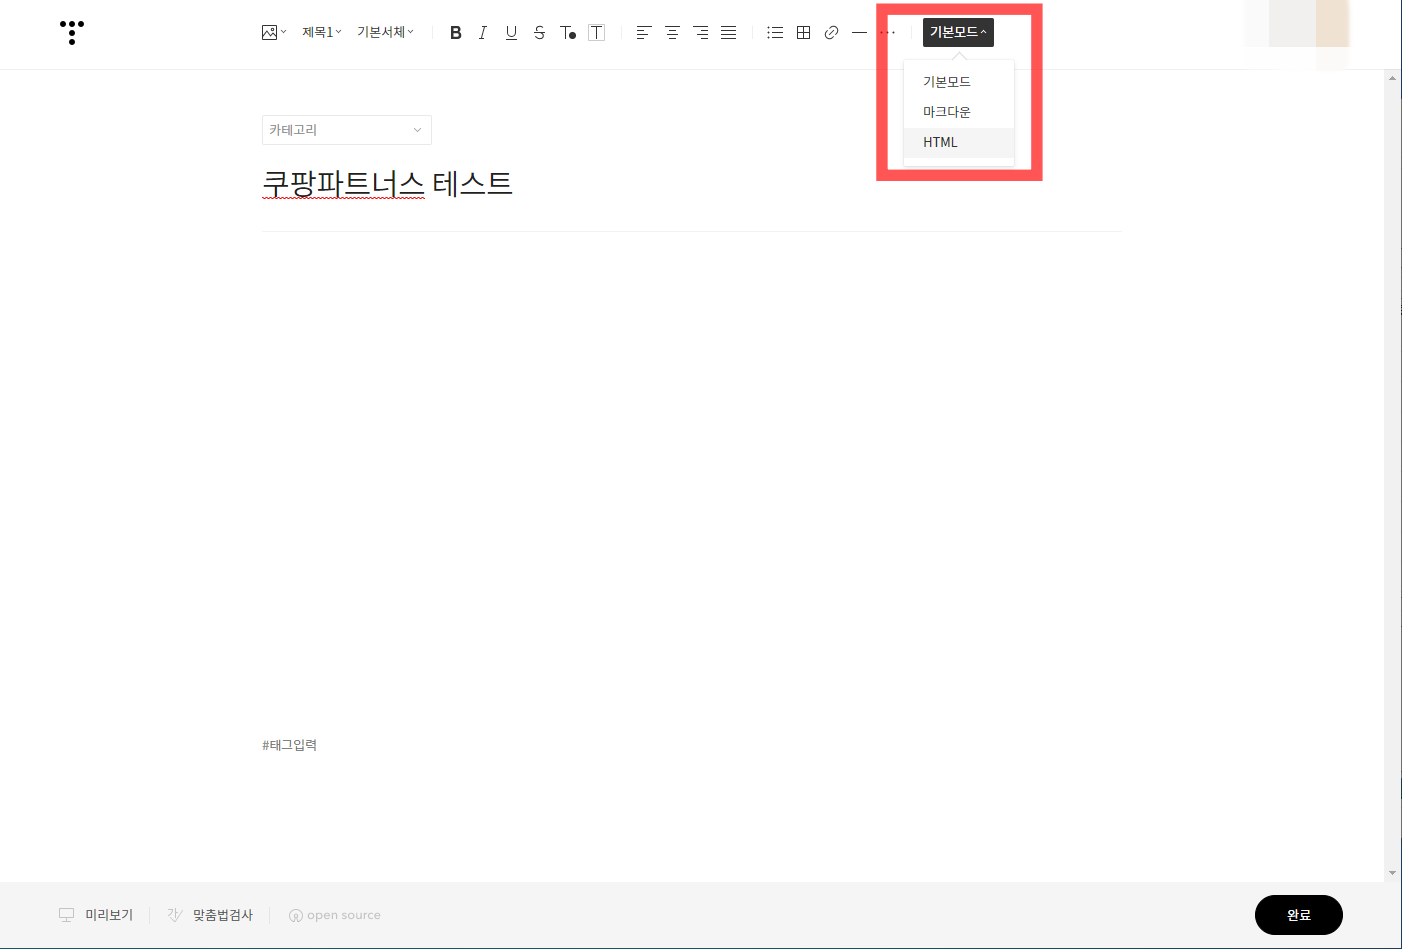The image size is (1402, 949).
Task: Open the 제목1 heading style dropdown
Action: [x=322, y=32]
